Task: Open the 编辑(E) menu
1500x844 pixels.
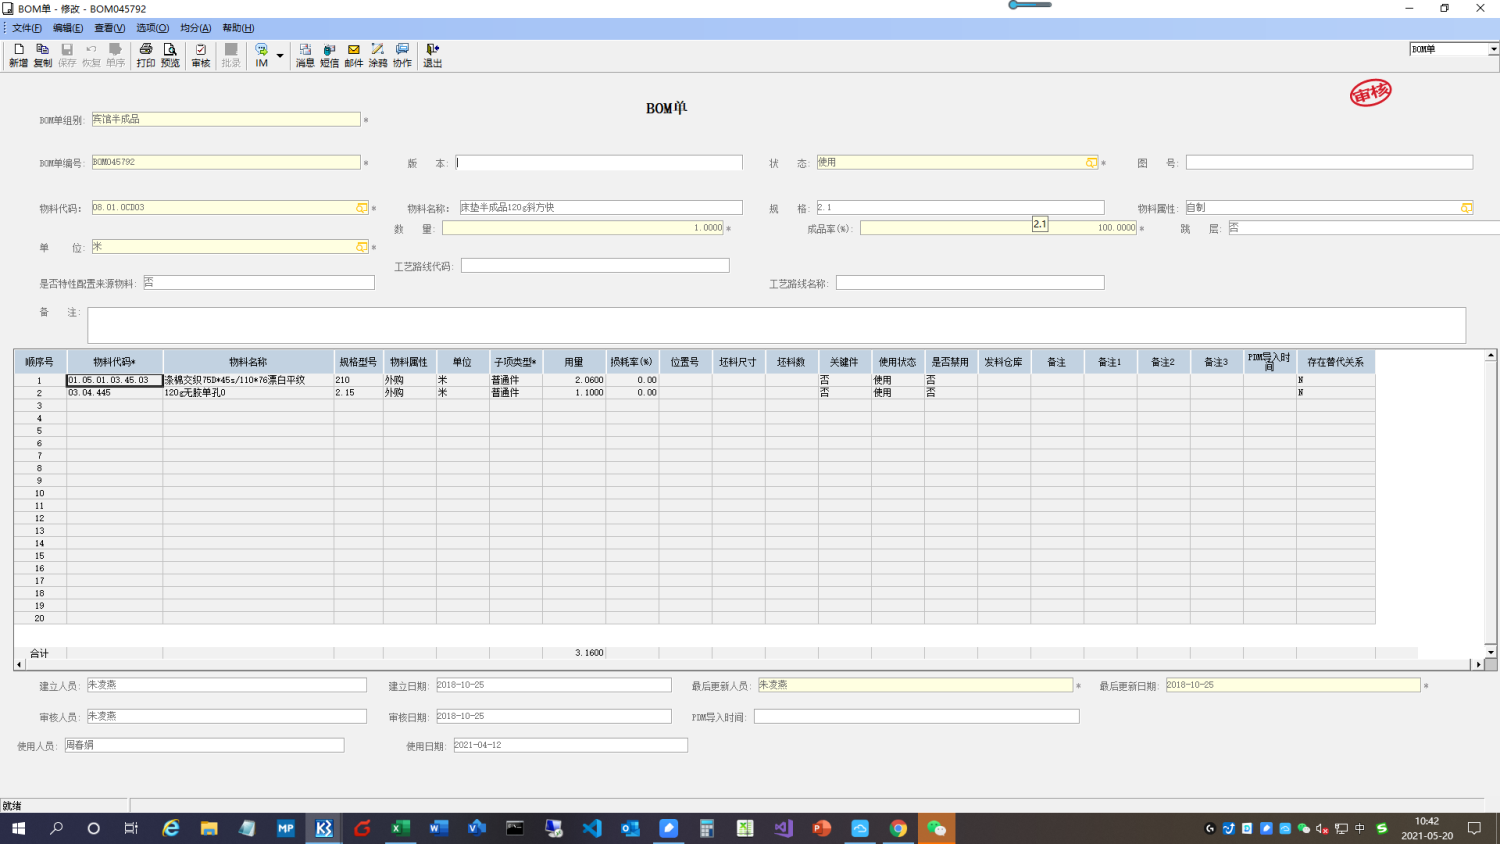Action: pyautogui.click(x=68, y=28)
